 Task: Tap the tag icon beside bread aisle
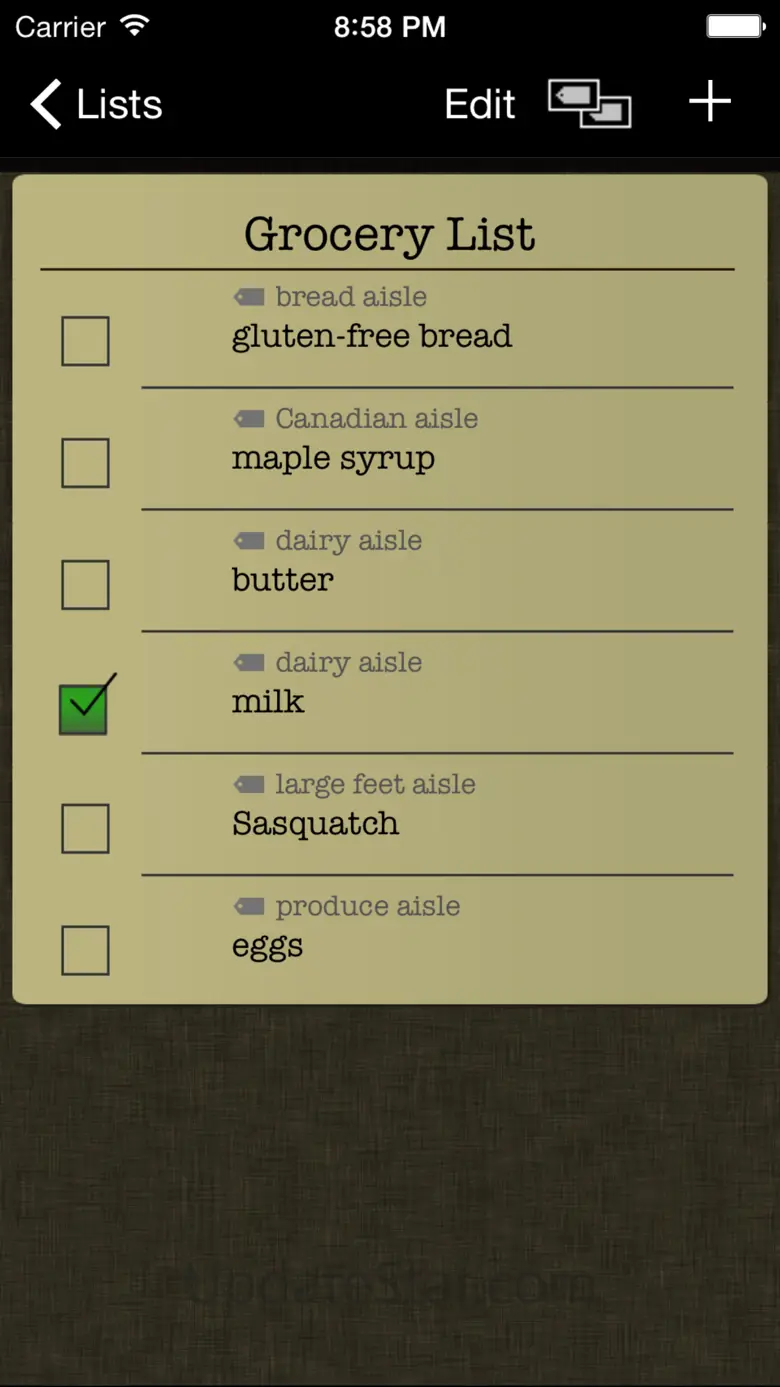249,297
